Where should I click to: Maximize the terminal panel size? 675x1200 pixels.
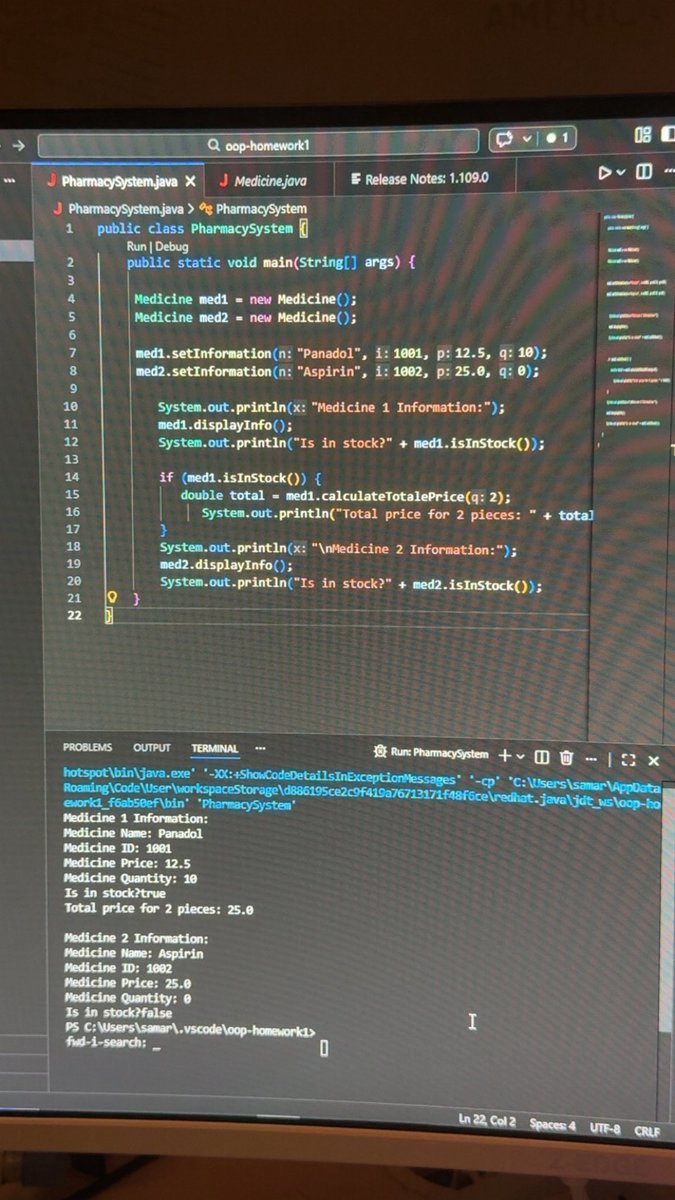point(628,760)
